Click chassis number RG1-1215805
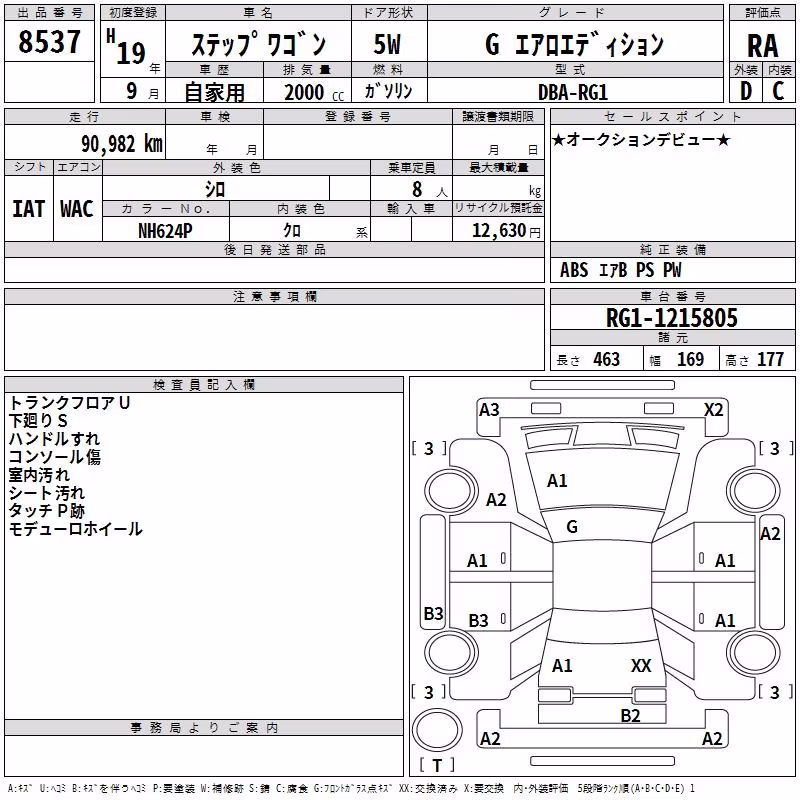 coord(672,318)
